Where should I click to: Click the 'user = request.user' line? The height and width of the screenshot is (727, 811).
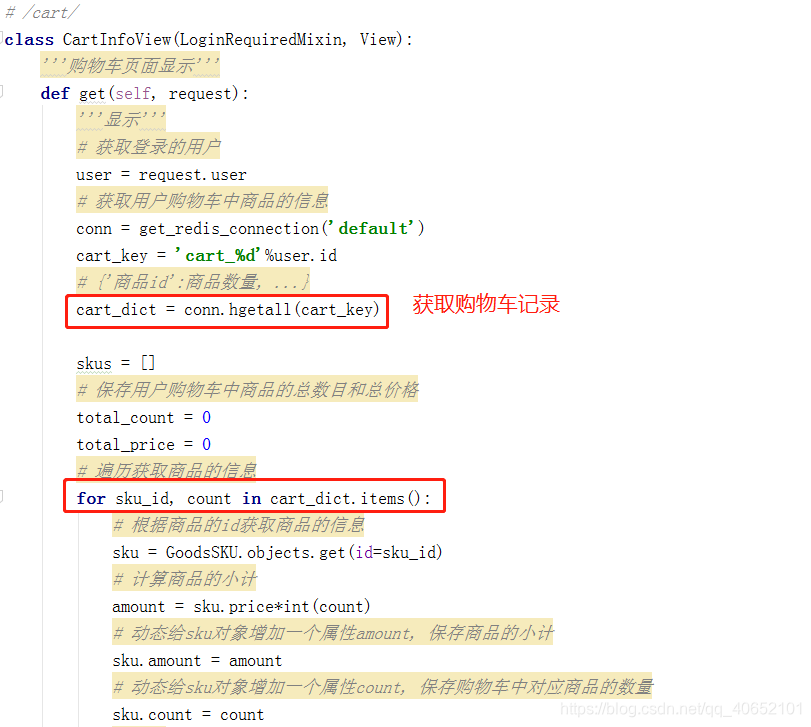161,175
